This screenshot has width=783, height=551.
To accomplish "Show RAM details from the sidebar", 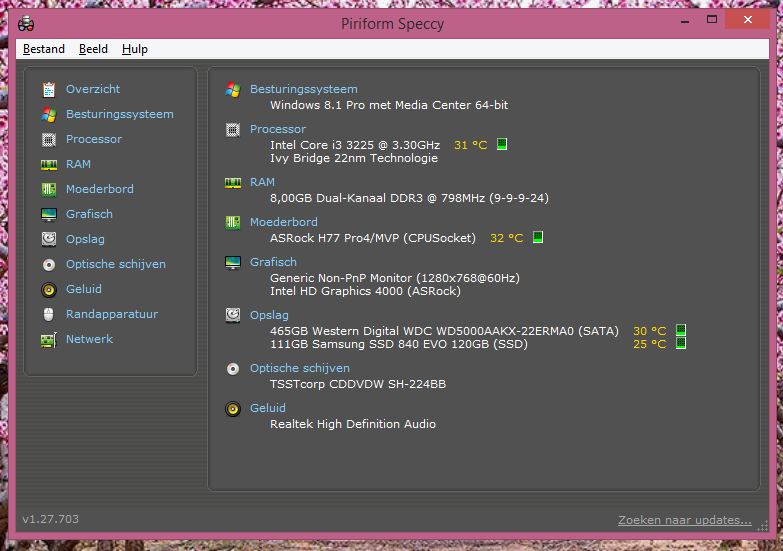I will (x=78, y=164).
